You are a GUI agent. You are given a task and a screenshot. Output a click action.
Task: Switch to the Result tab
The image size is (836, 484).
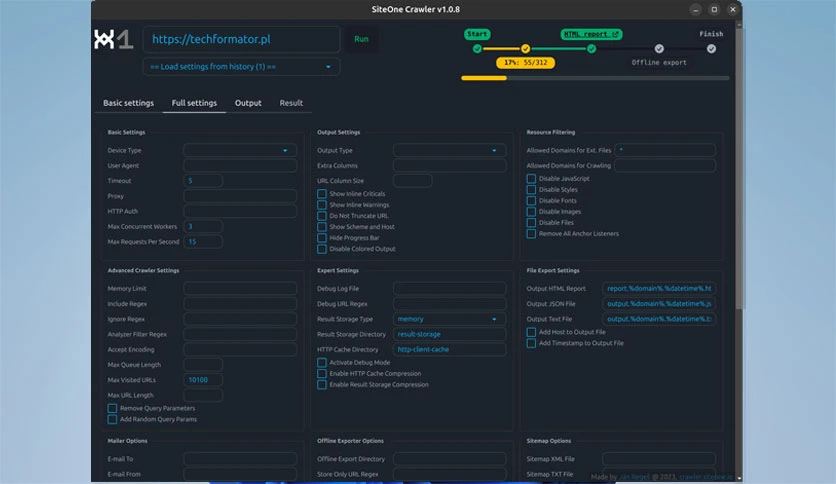[291, 103]
